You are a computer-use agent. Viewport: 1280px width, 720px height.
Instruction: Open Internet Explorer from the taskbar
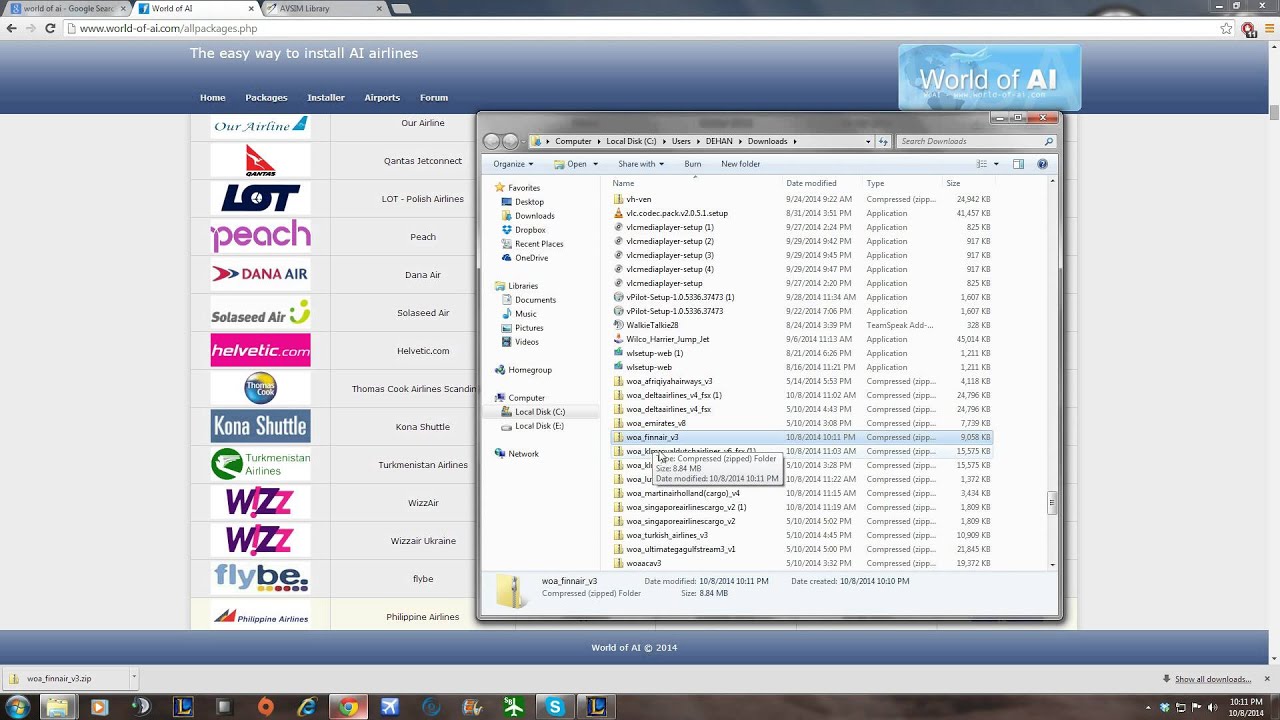pos(307,707)
